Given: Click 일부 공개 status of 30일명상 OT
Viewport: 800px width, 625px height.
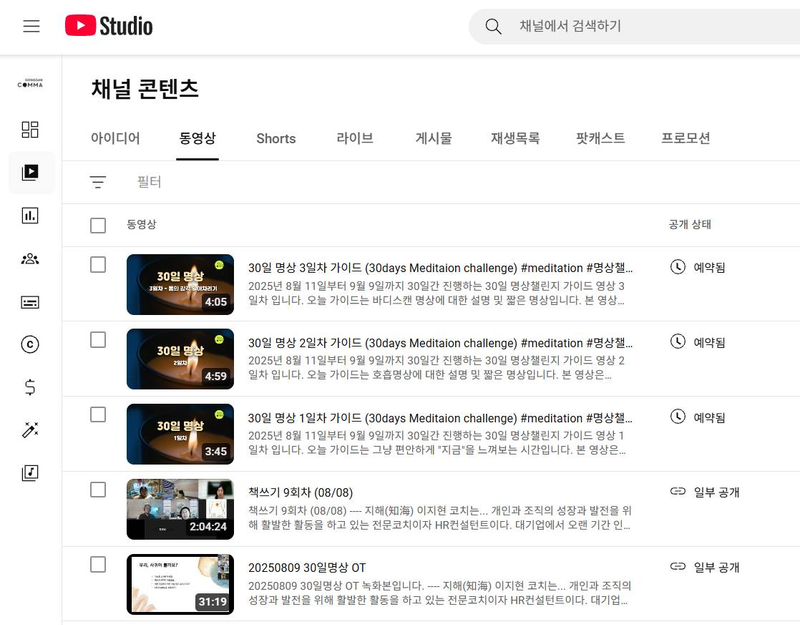Looking at the screenshot, I should coord(716,567).
